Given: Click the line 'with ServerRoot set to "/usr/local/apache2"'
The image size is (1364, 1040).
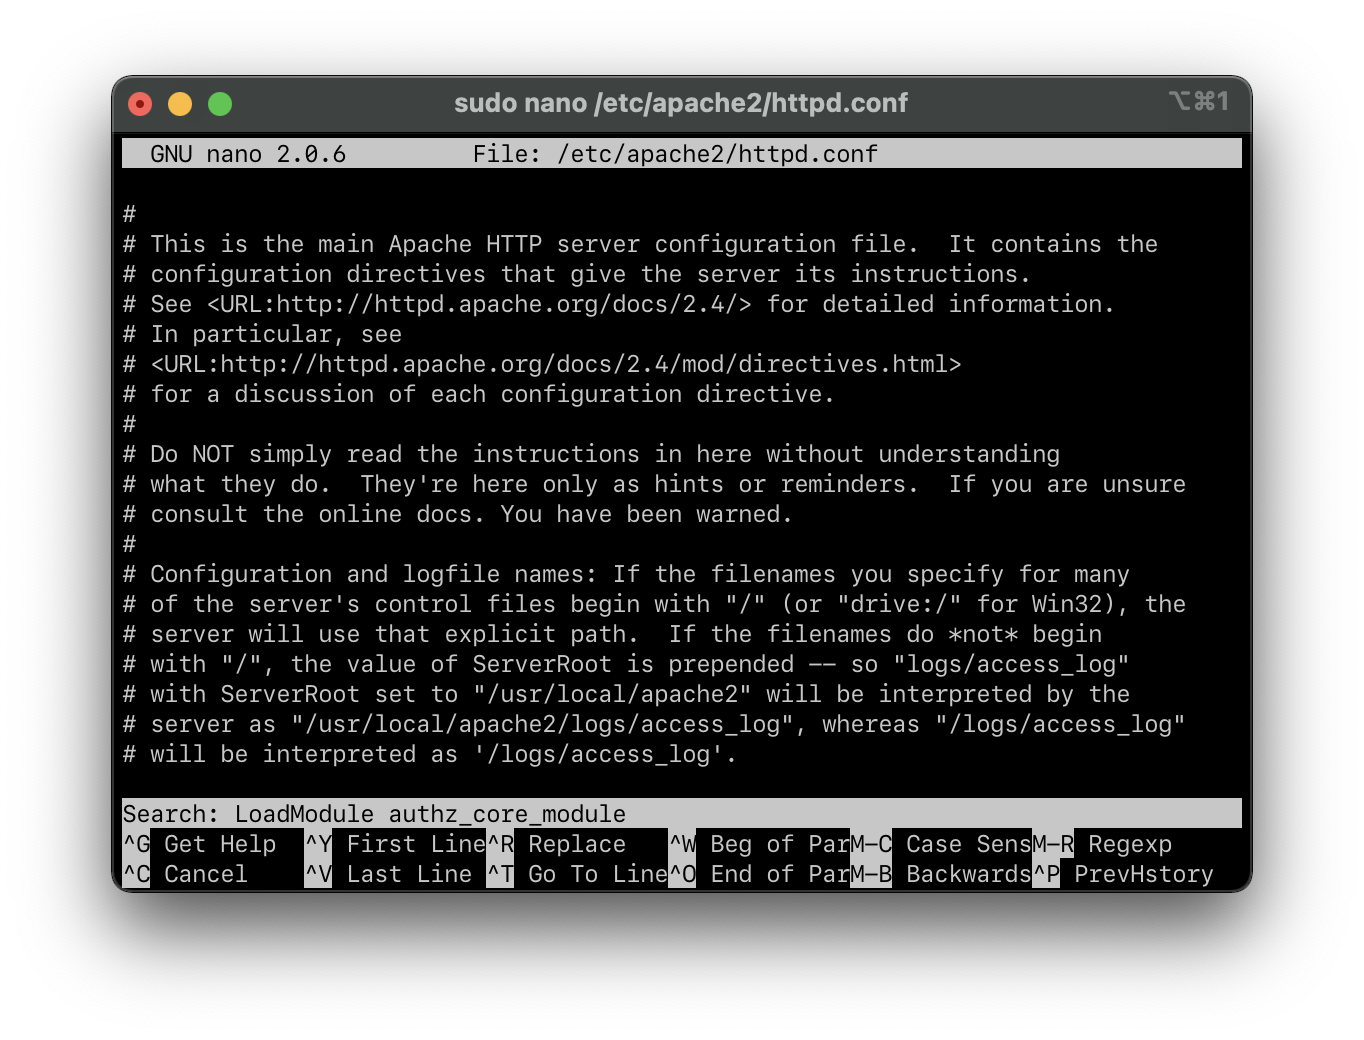Looking at the screenshot, I should coord(626,694).
